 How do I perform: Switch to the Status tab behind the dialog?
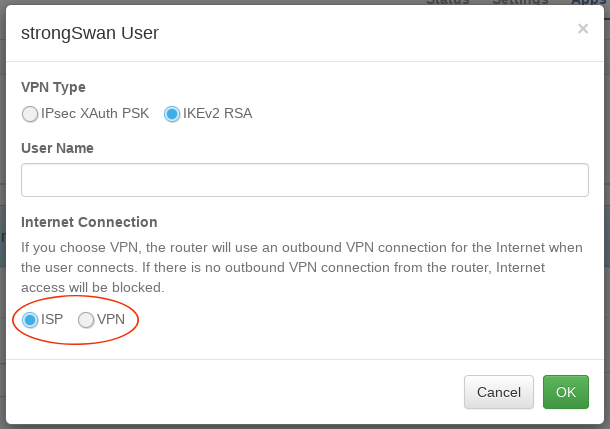pyautogui.click(x=447, y=2)
